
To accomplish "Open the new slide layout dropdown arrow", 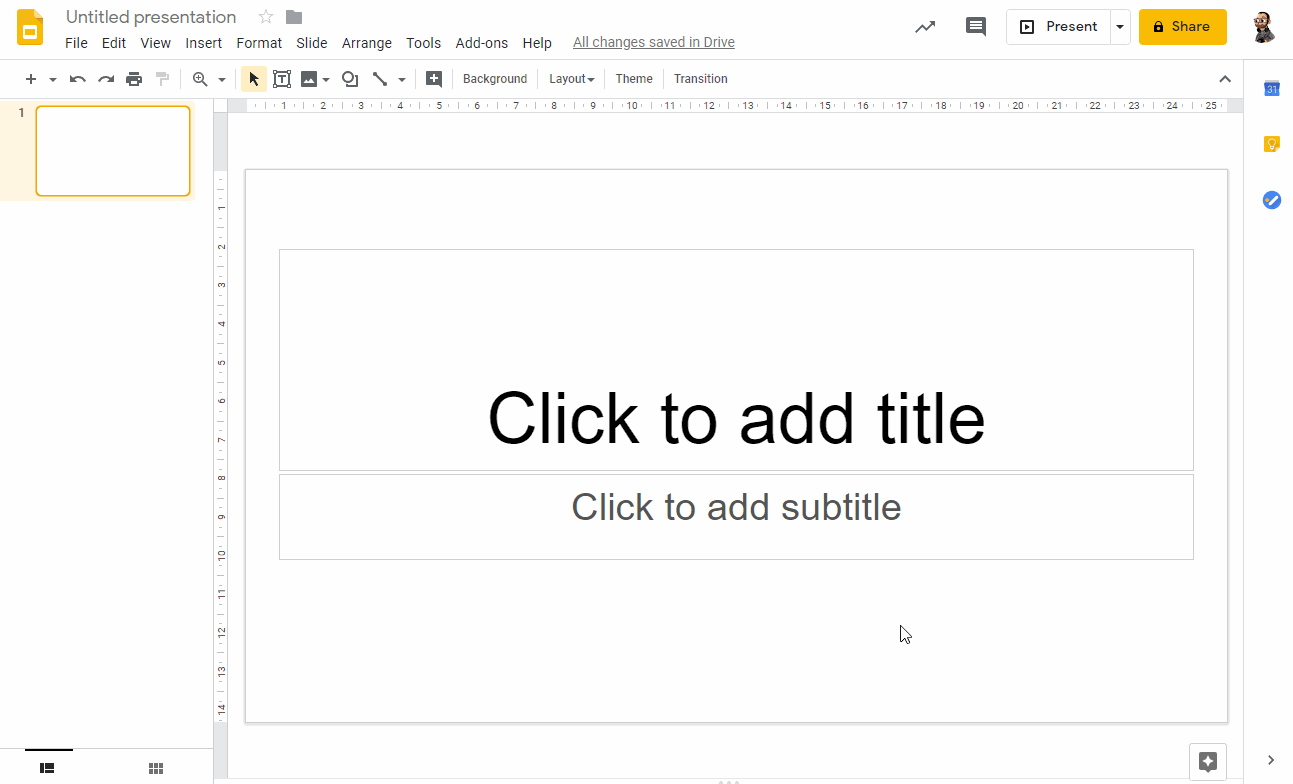I will [x=53, y=79].
